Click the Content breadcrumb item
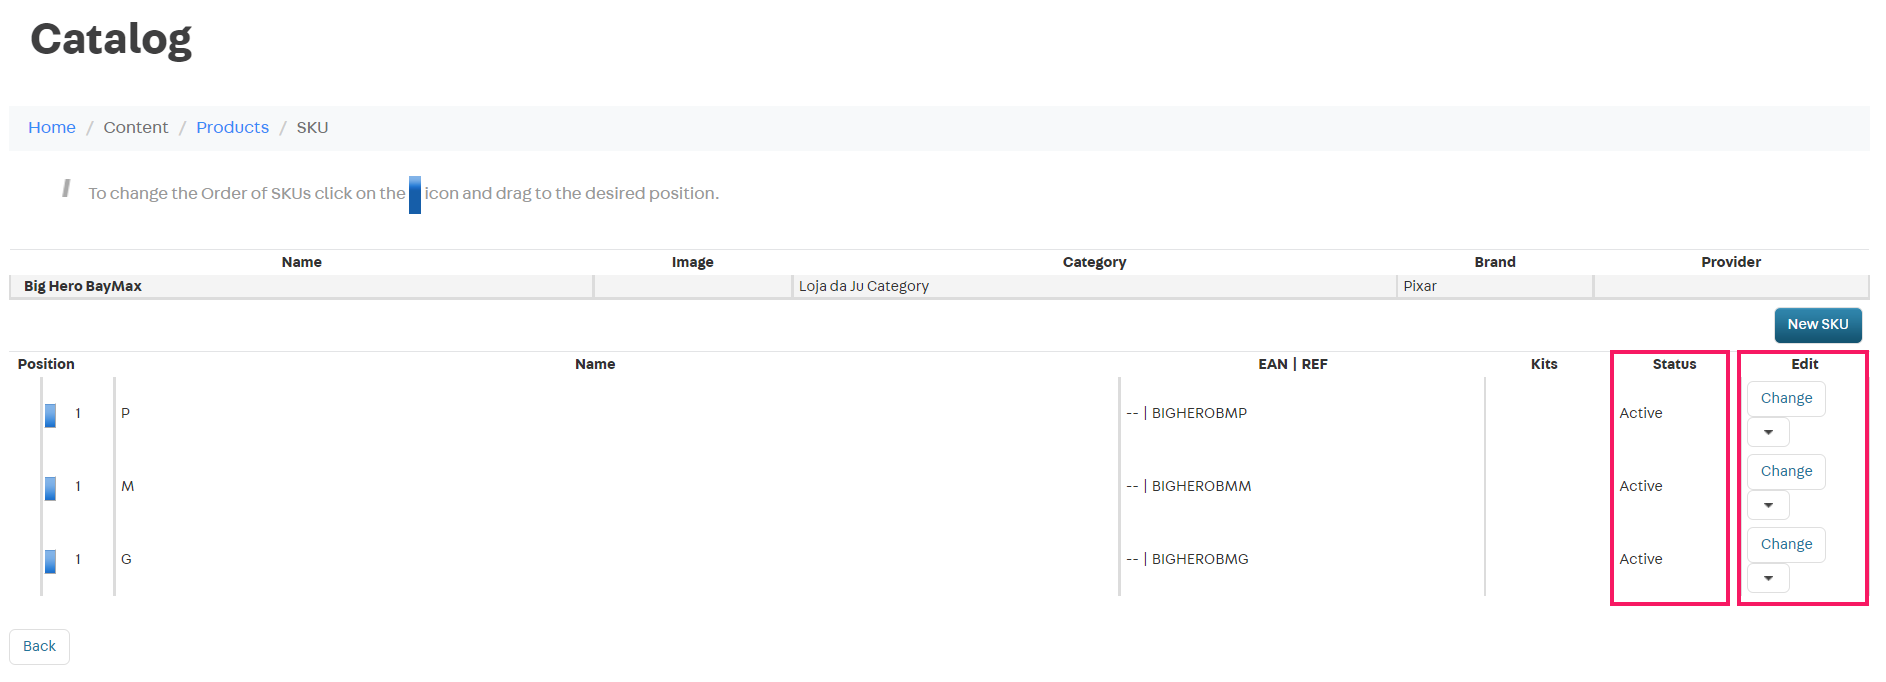 (x=136, y=128)
